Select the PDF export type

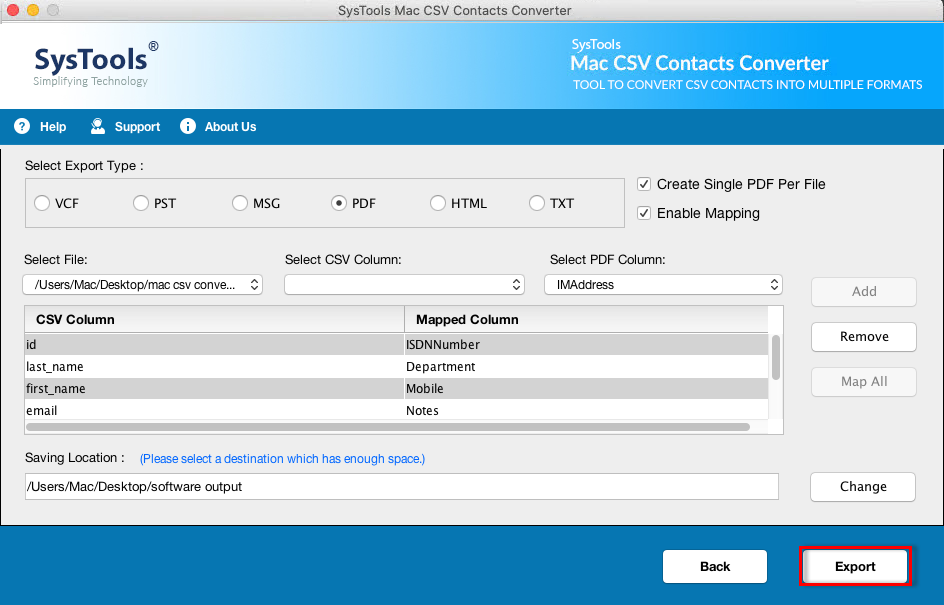click(x=339, y=203)
